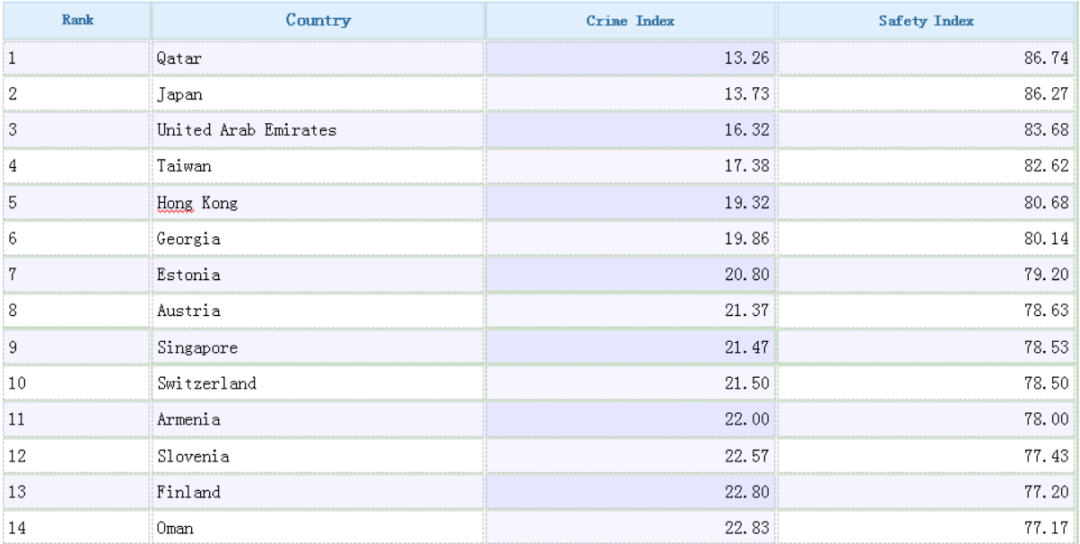Click Estonia's crime index value 20.80
The image size is (1080, 544).
[x=746, y=275]
